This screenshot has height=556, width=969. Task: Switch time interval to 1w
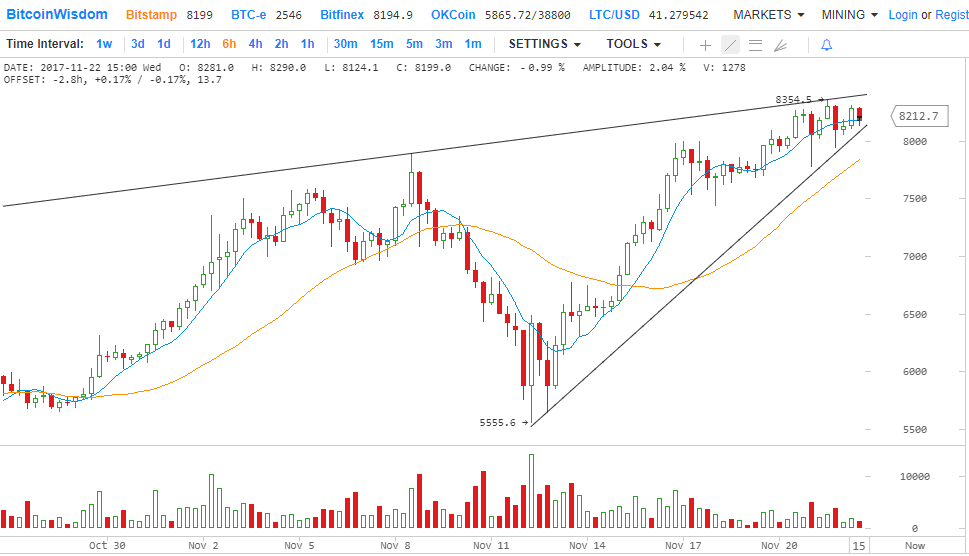pyautogui.click(x=104, y=44)
